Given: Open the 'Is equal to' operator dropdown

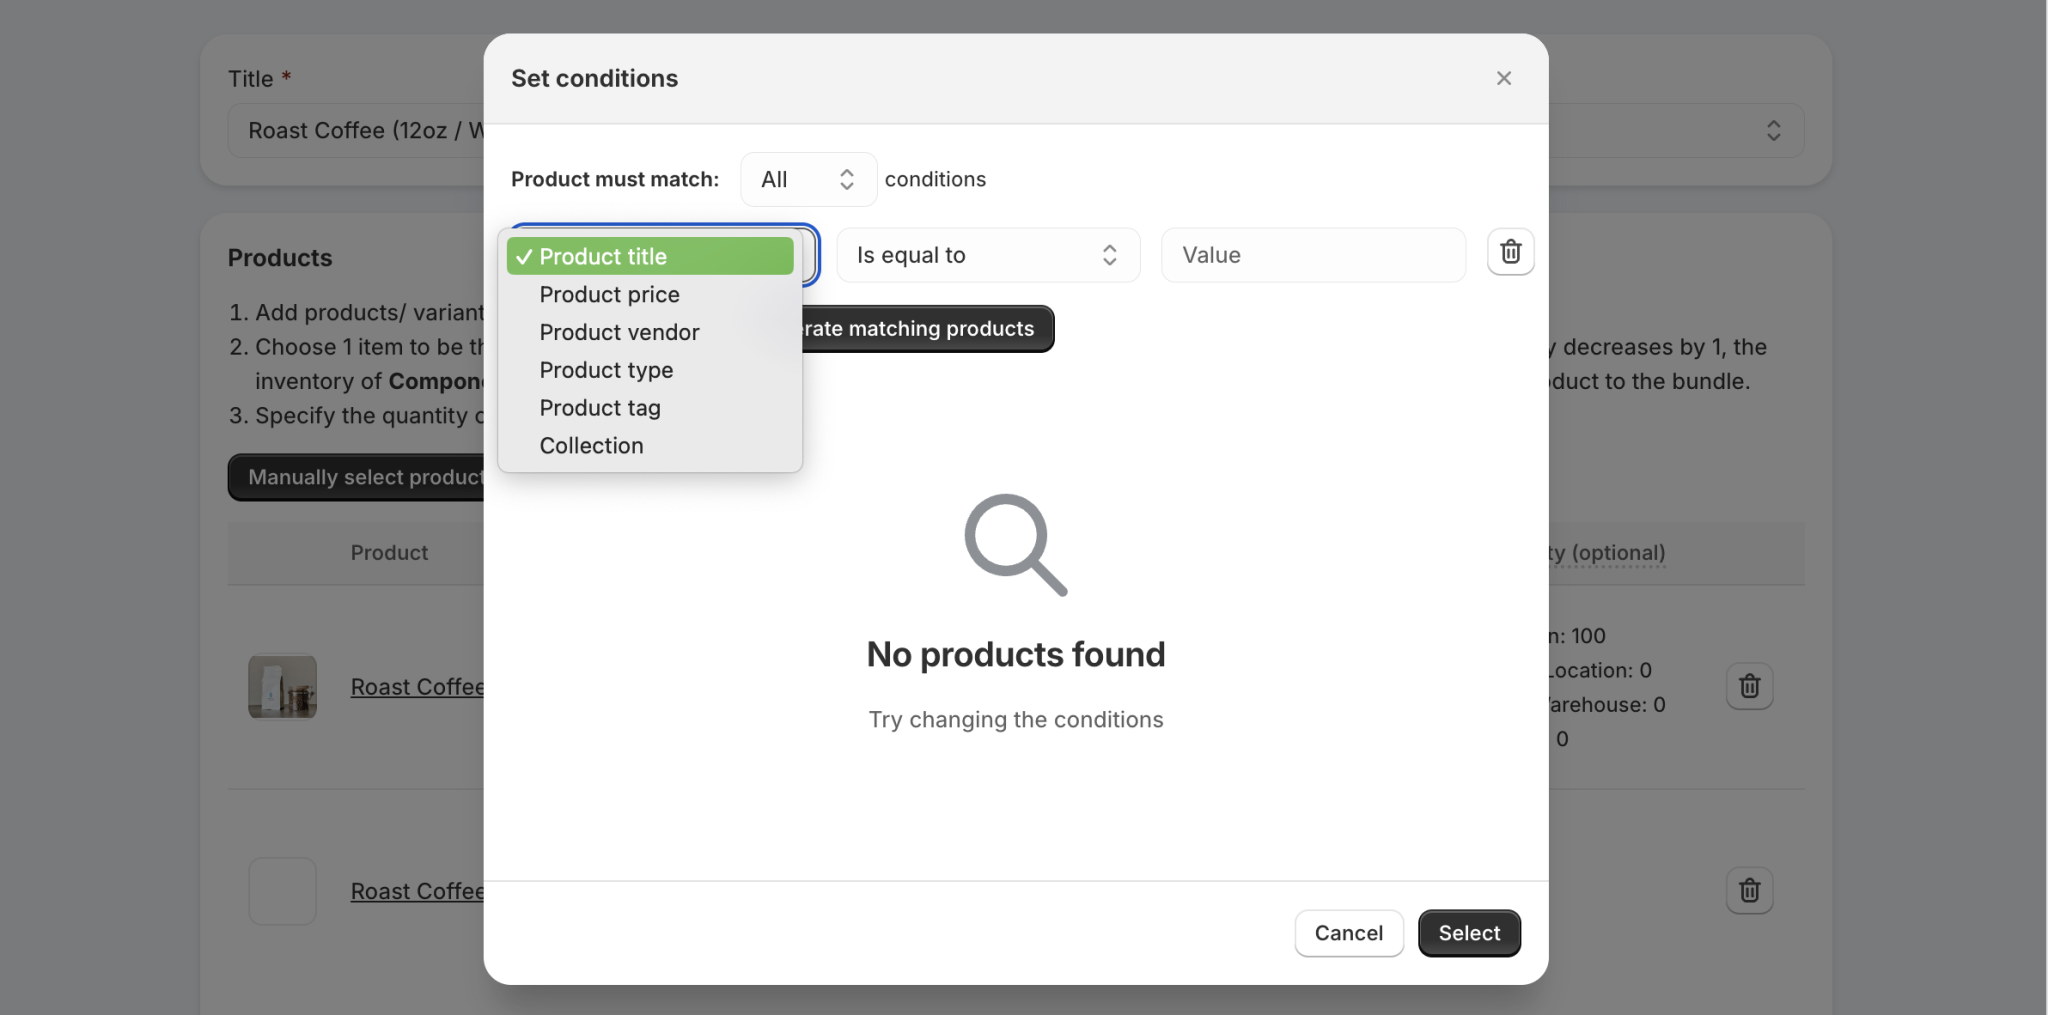Looking at the screenshot, I should [988, 255].
